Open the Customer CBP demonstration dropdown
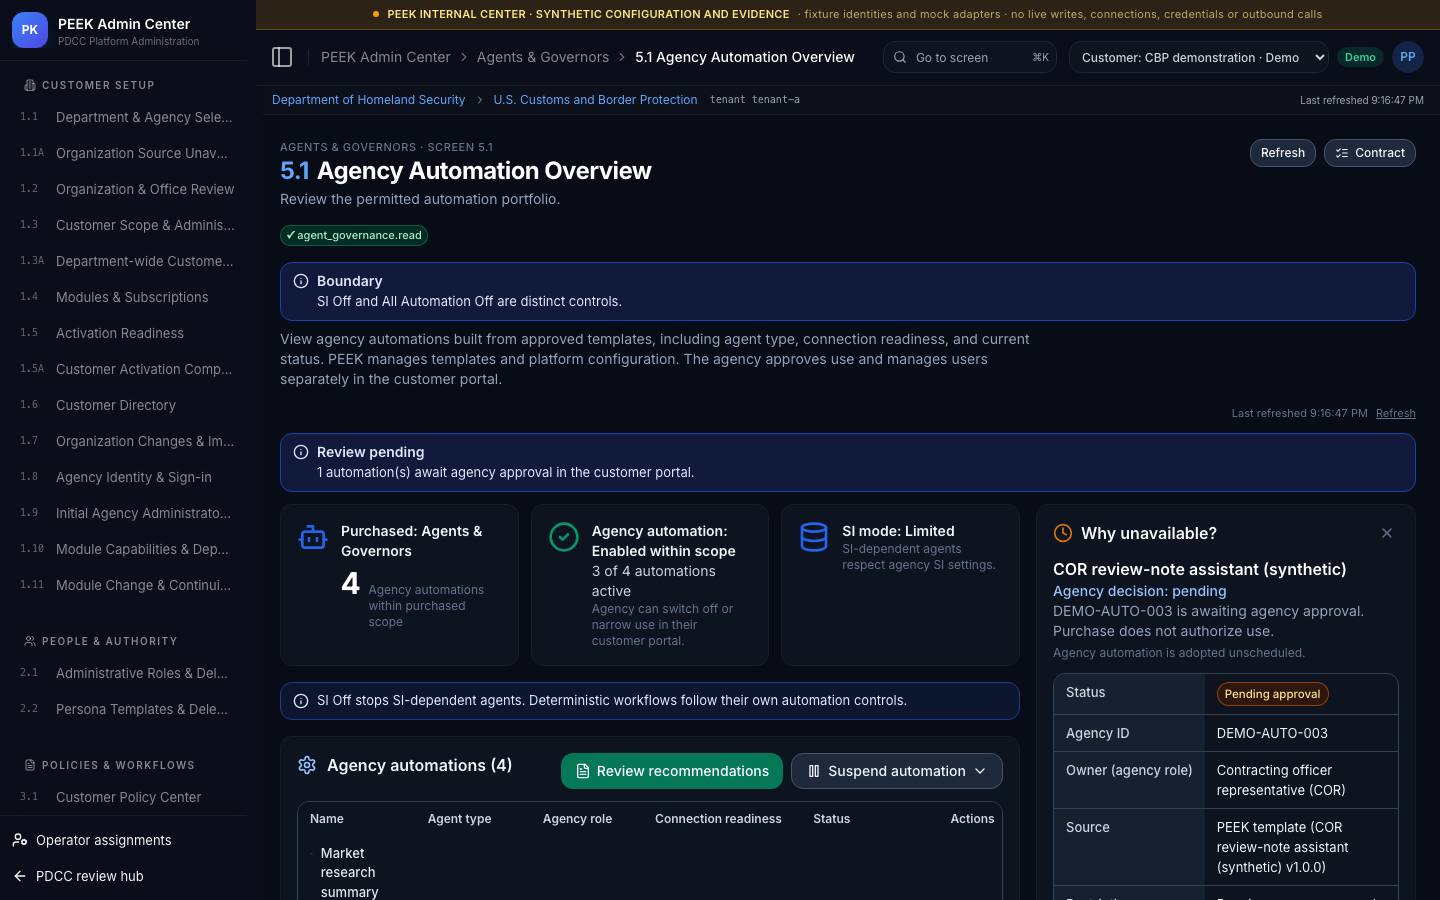Viewport: 1440px width, 900px height. (1199, 57)
